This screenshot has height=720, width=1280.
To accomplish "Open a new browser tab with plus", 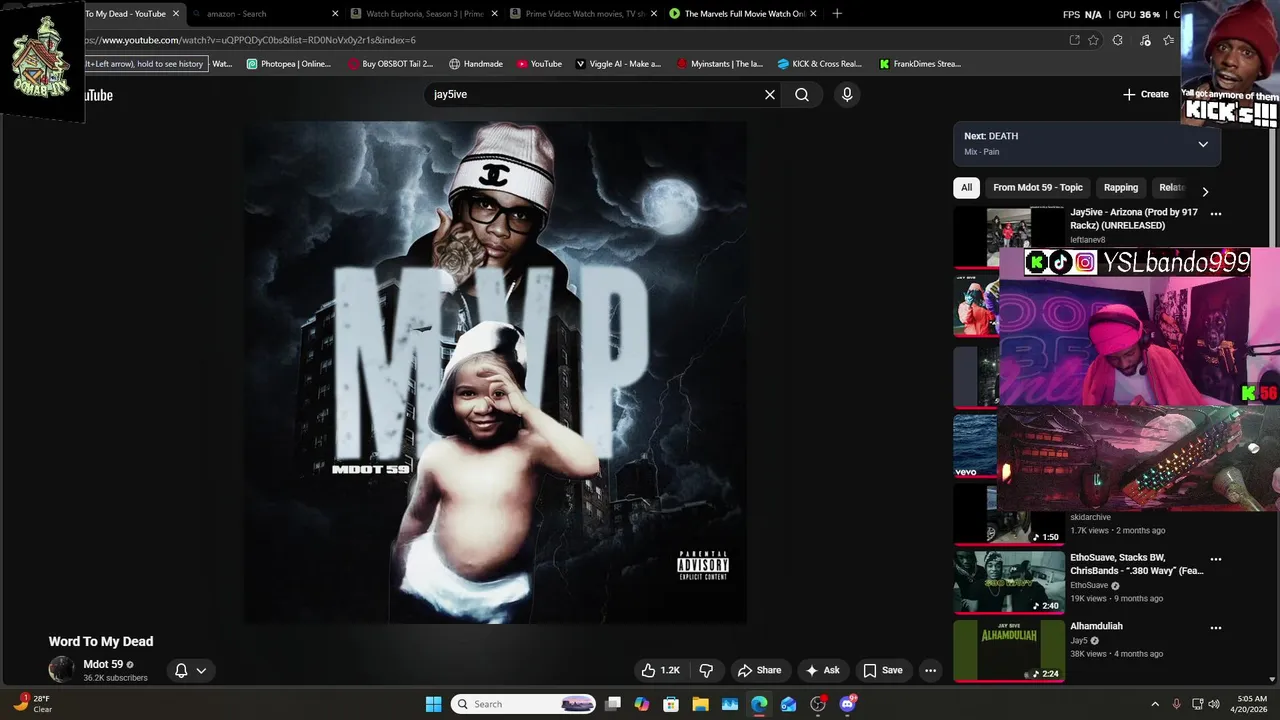I will 837,14.
